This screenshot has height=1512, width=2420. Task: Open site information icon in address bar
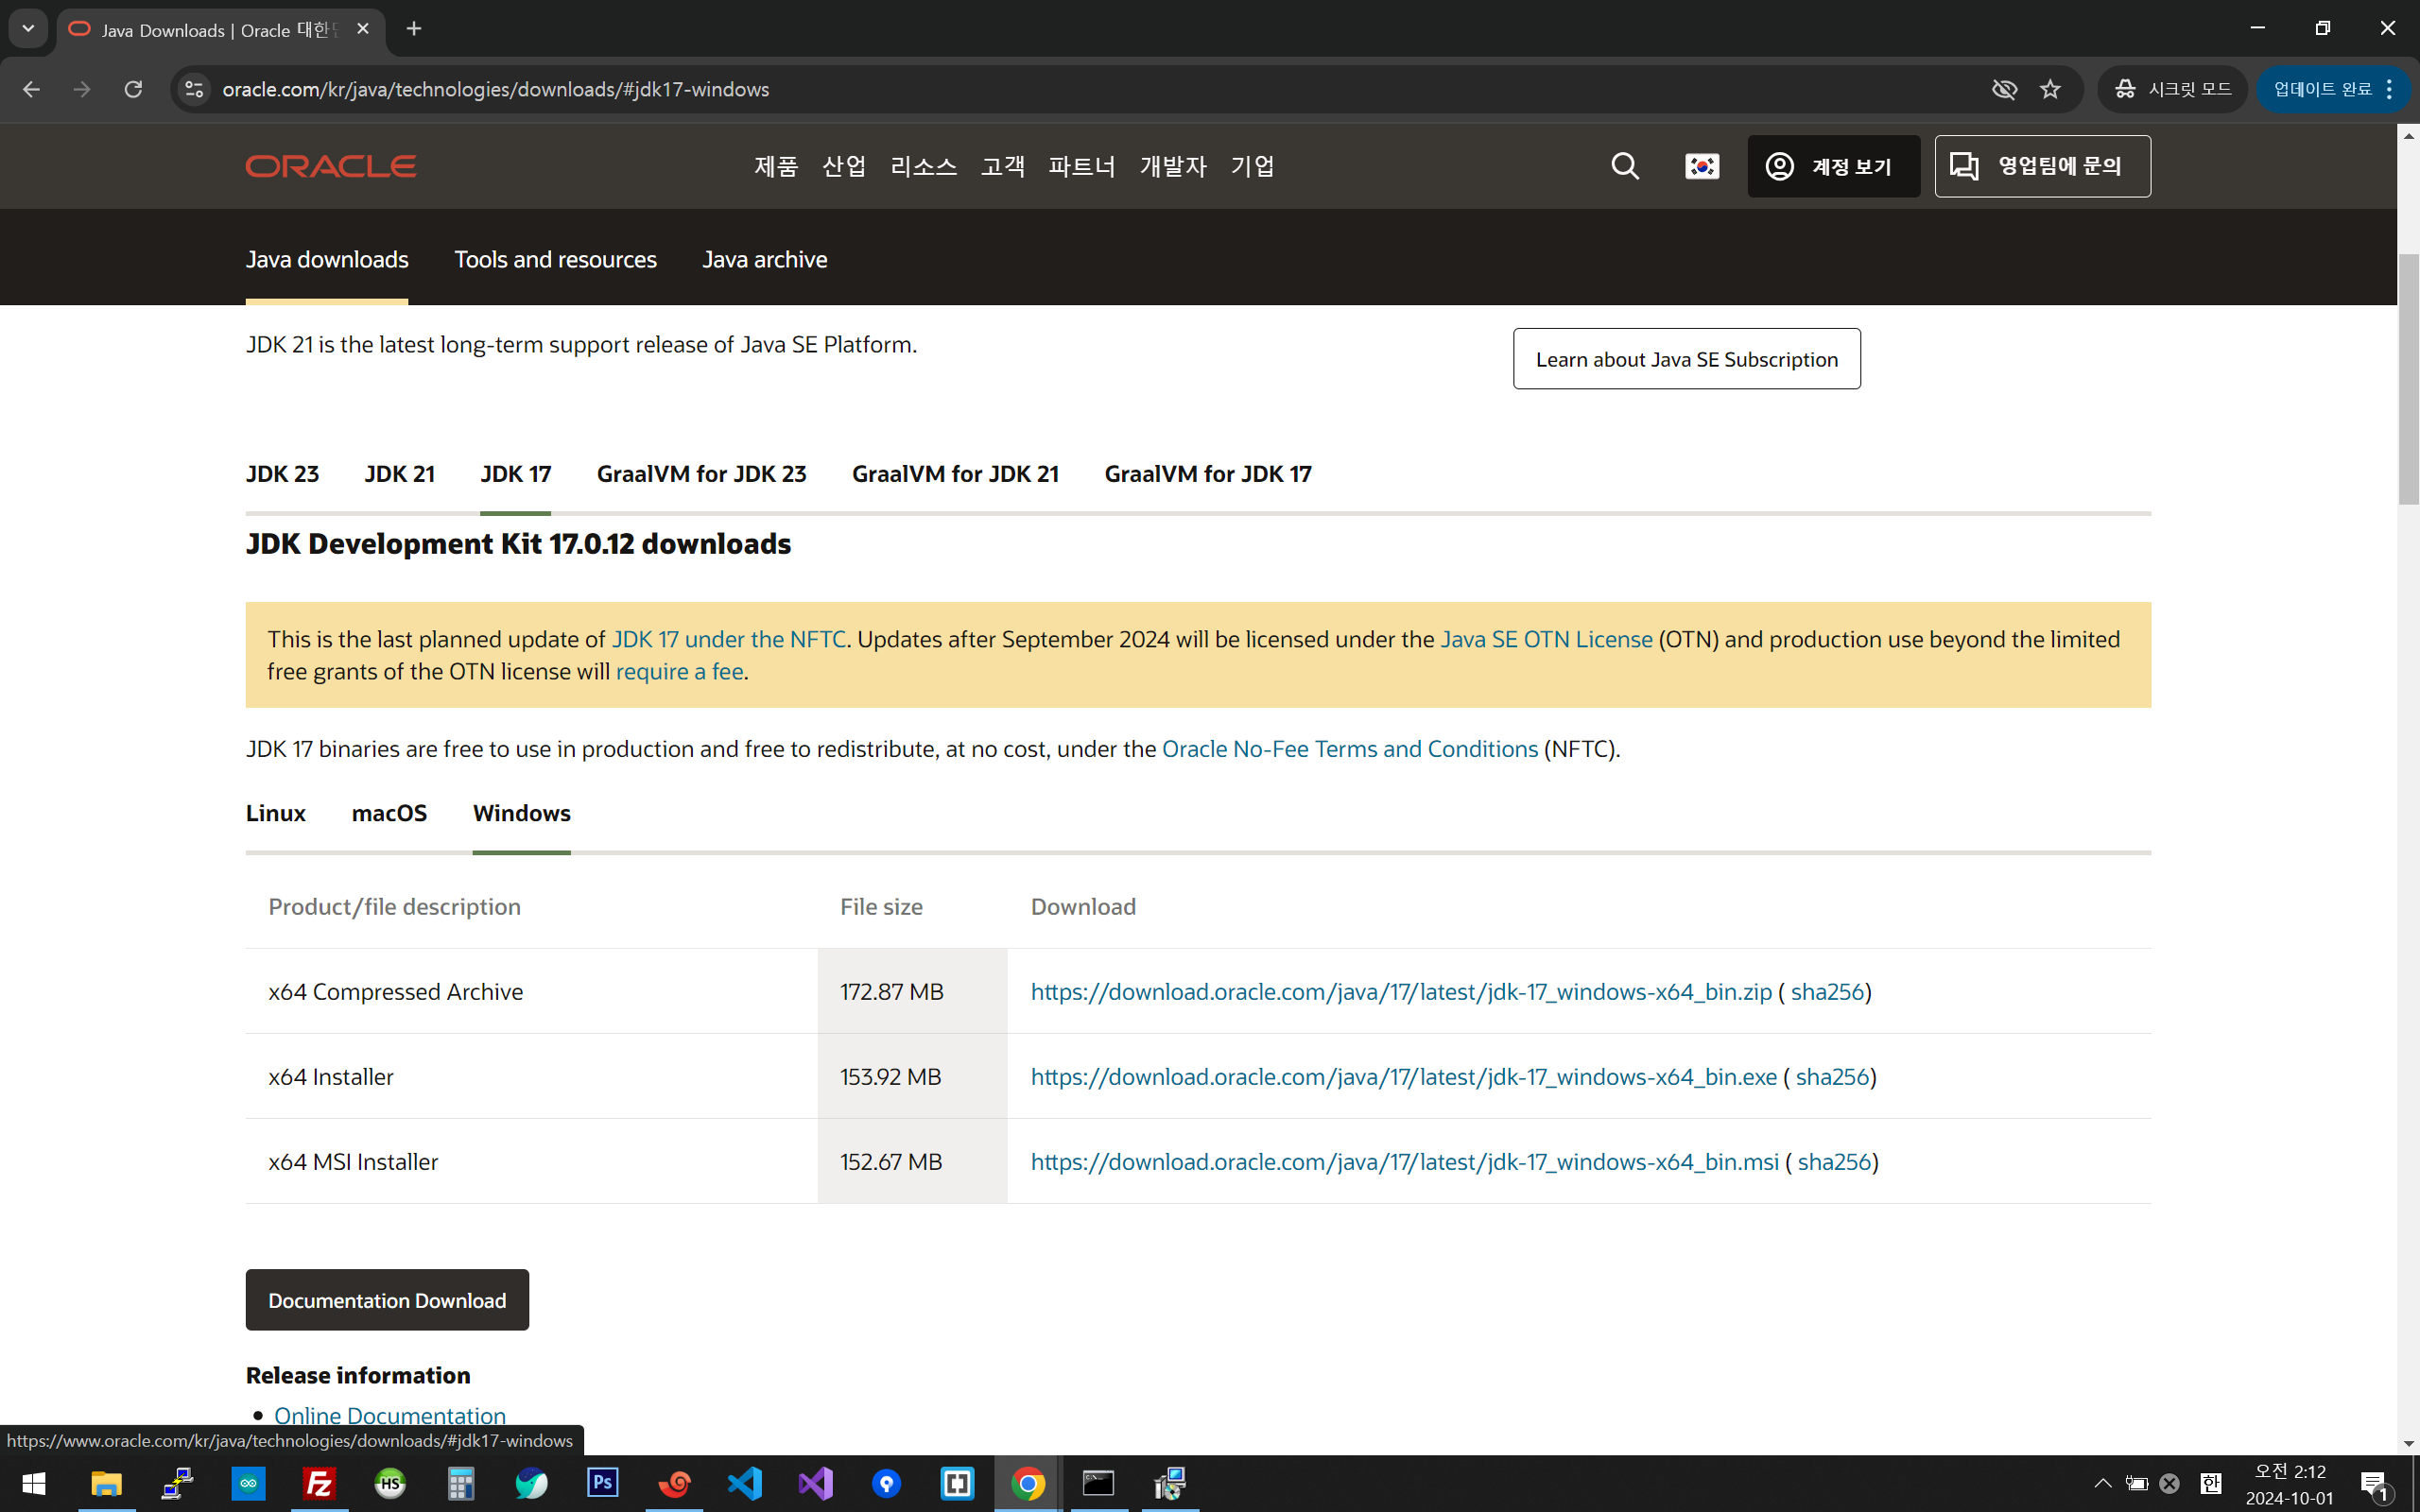pyautogui.click(x=194, y=89)
